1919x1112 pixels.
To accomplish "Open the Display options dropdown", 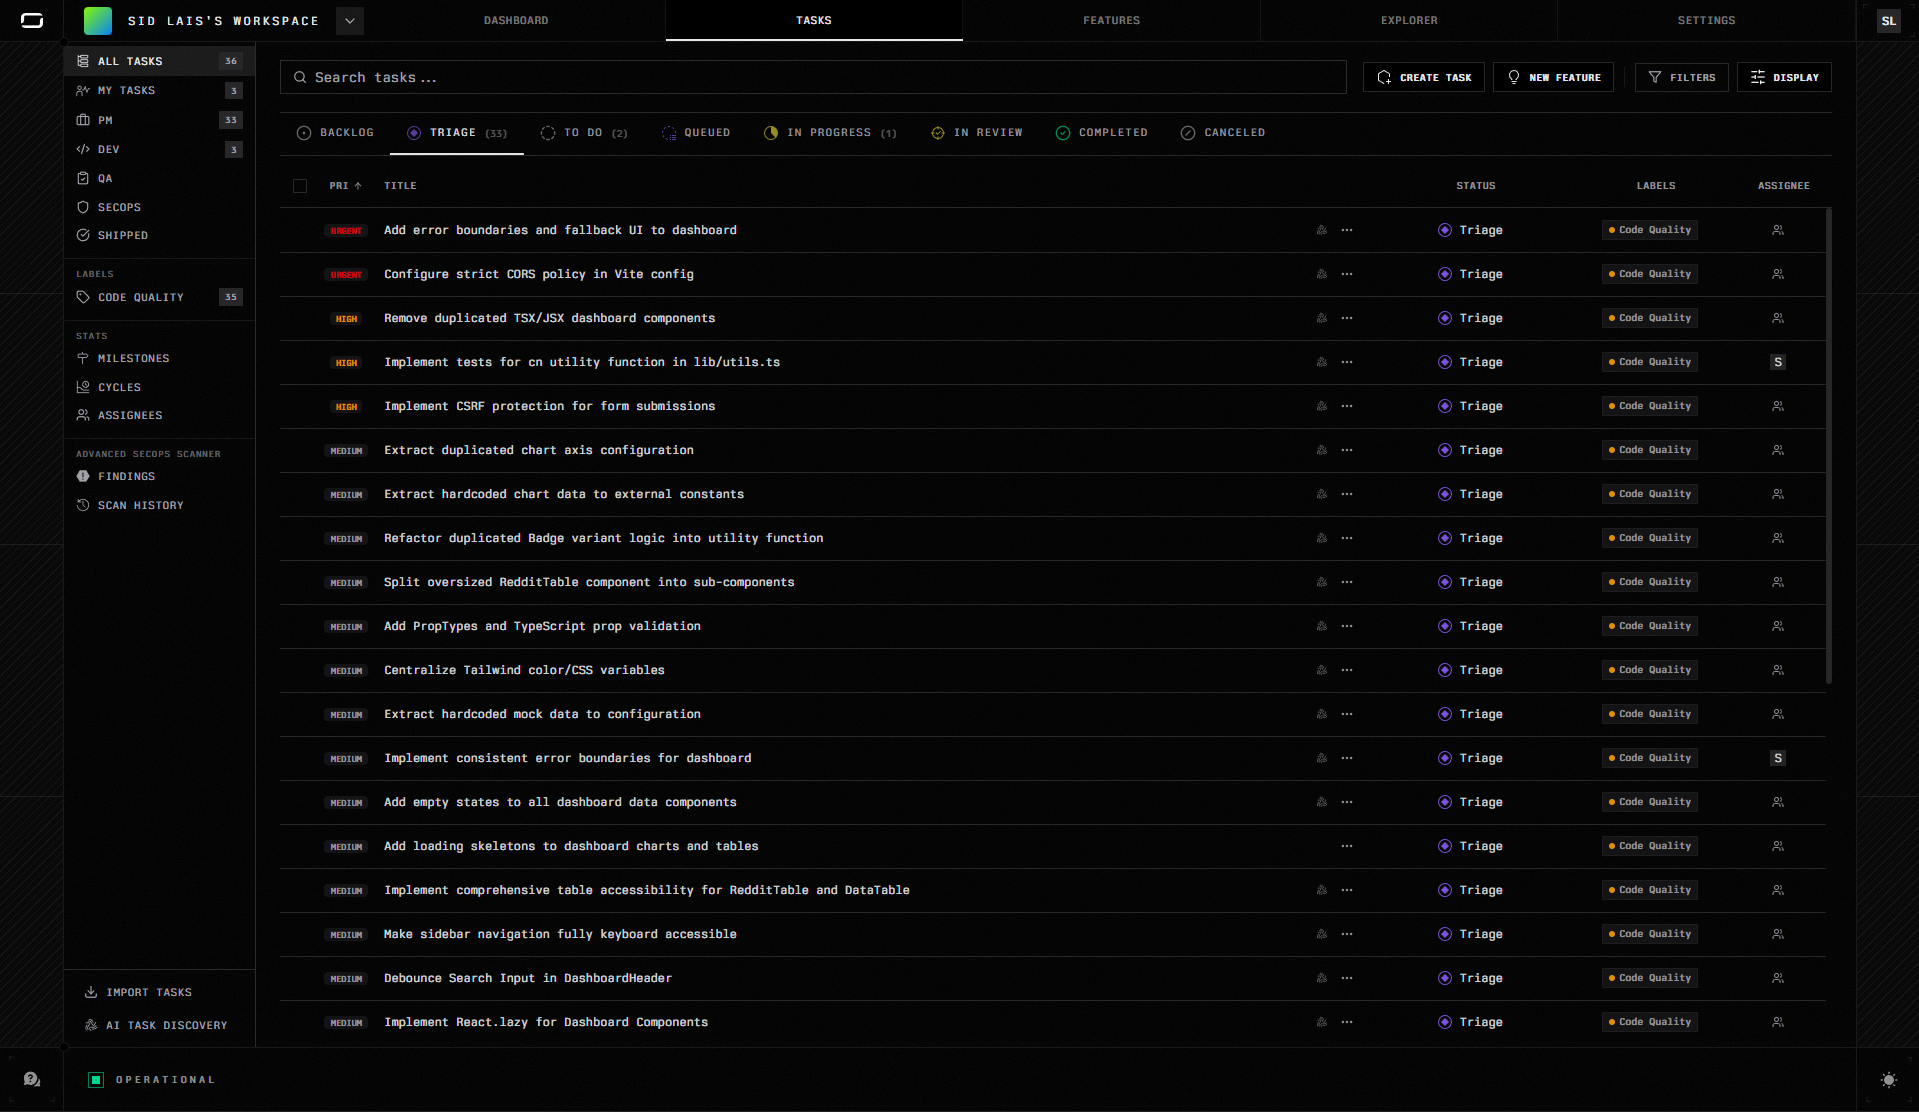I will (x=1784, y=78).
